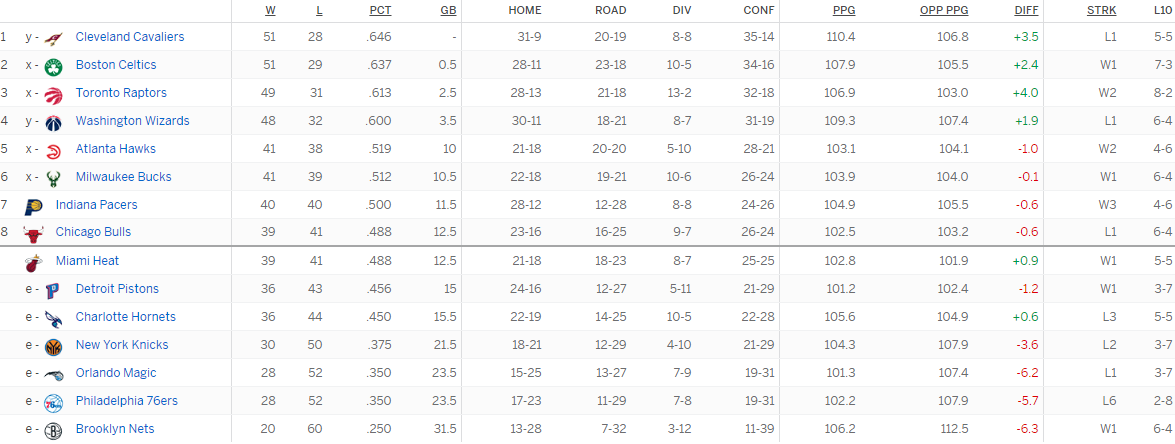Click the Miami Heat logo icon
The image size is (1175, 444).
[34, 262]
